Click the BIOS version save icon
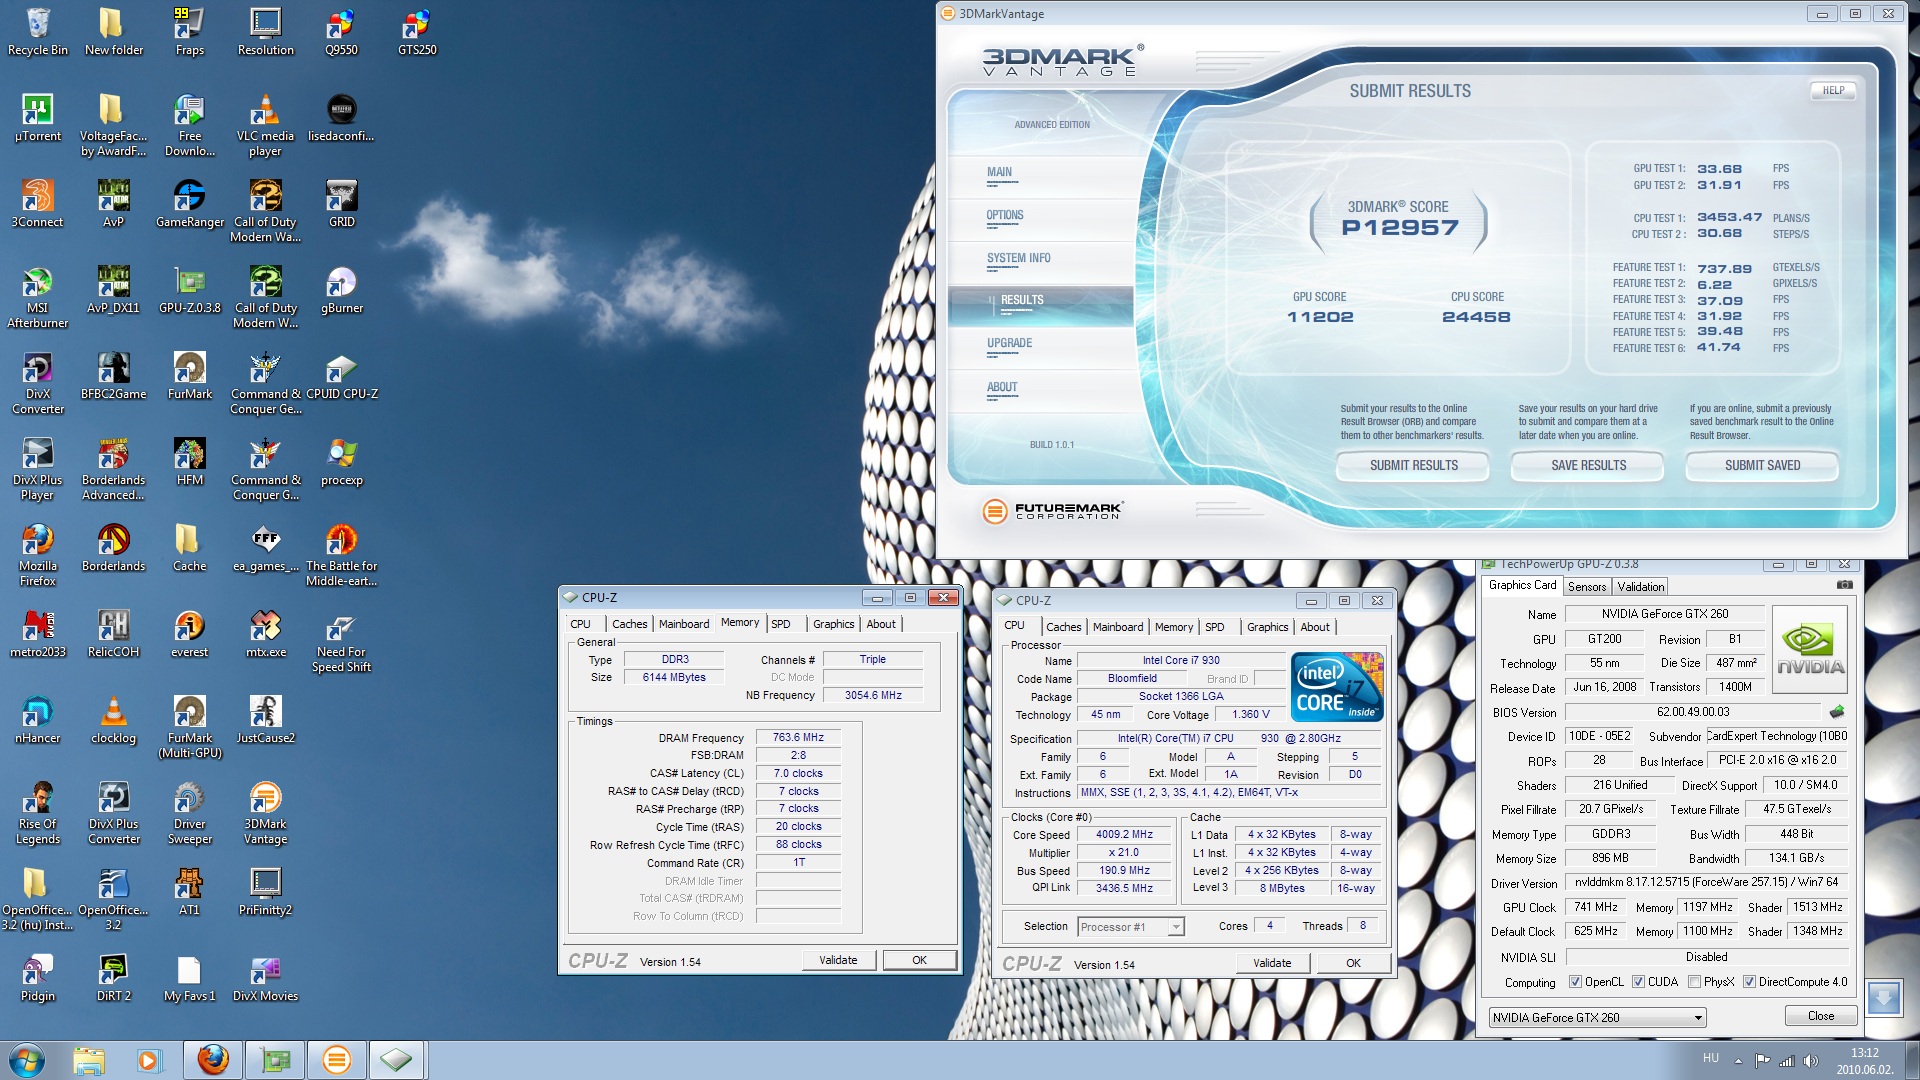Viewport: 1920px width, 1080px height. tap(1837, 712)
